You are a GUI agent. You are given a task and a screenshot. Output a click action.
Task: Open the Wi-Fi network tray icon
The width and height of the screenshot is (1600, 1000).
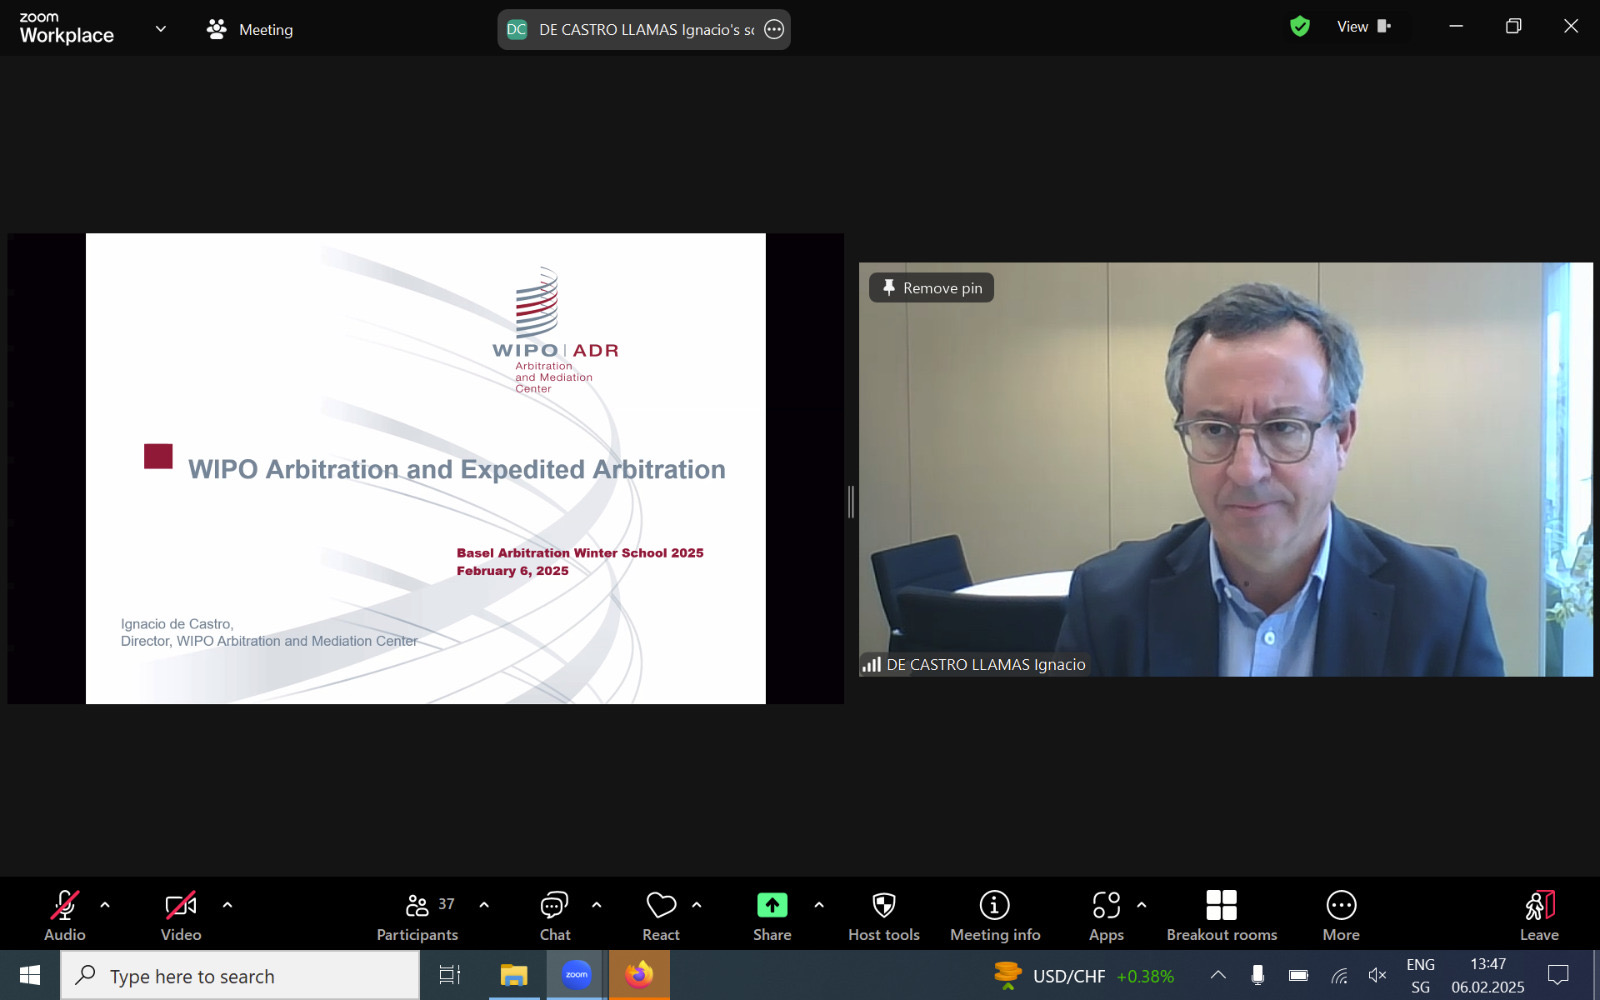click(1339, 975)
